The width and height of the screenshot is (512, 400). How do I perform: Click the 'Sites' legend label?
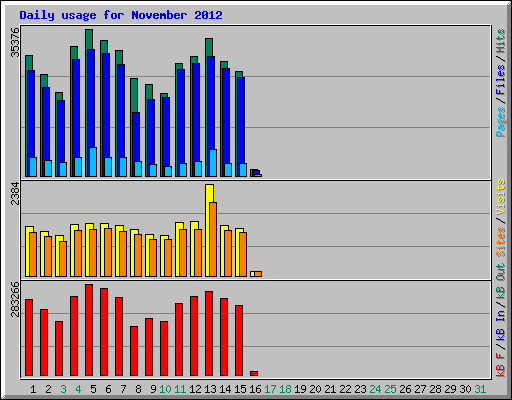coord(500,242)
